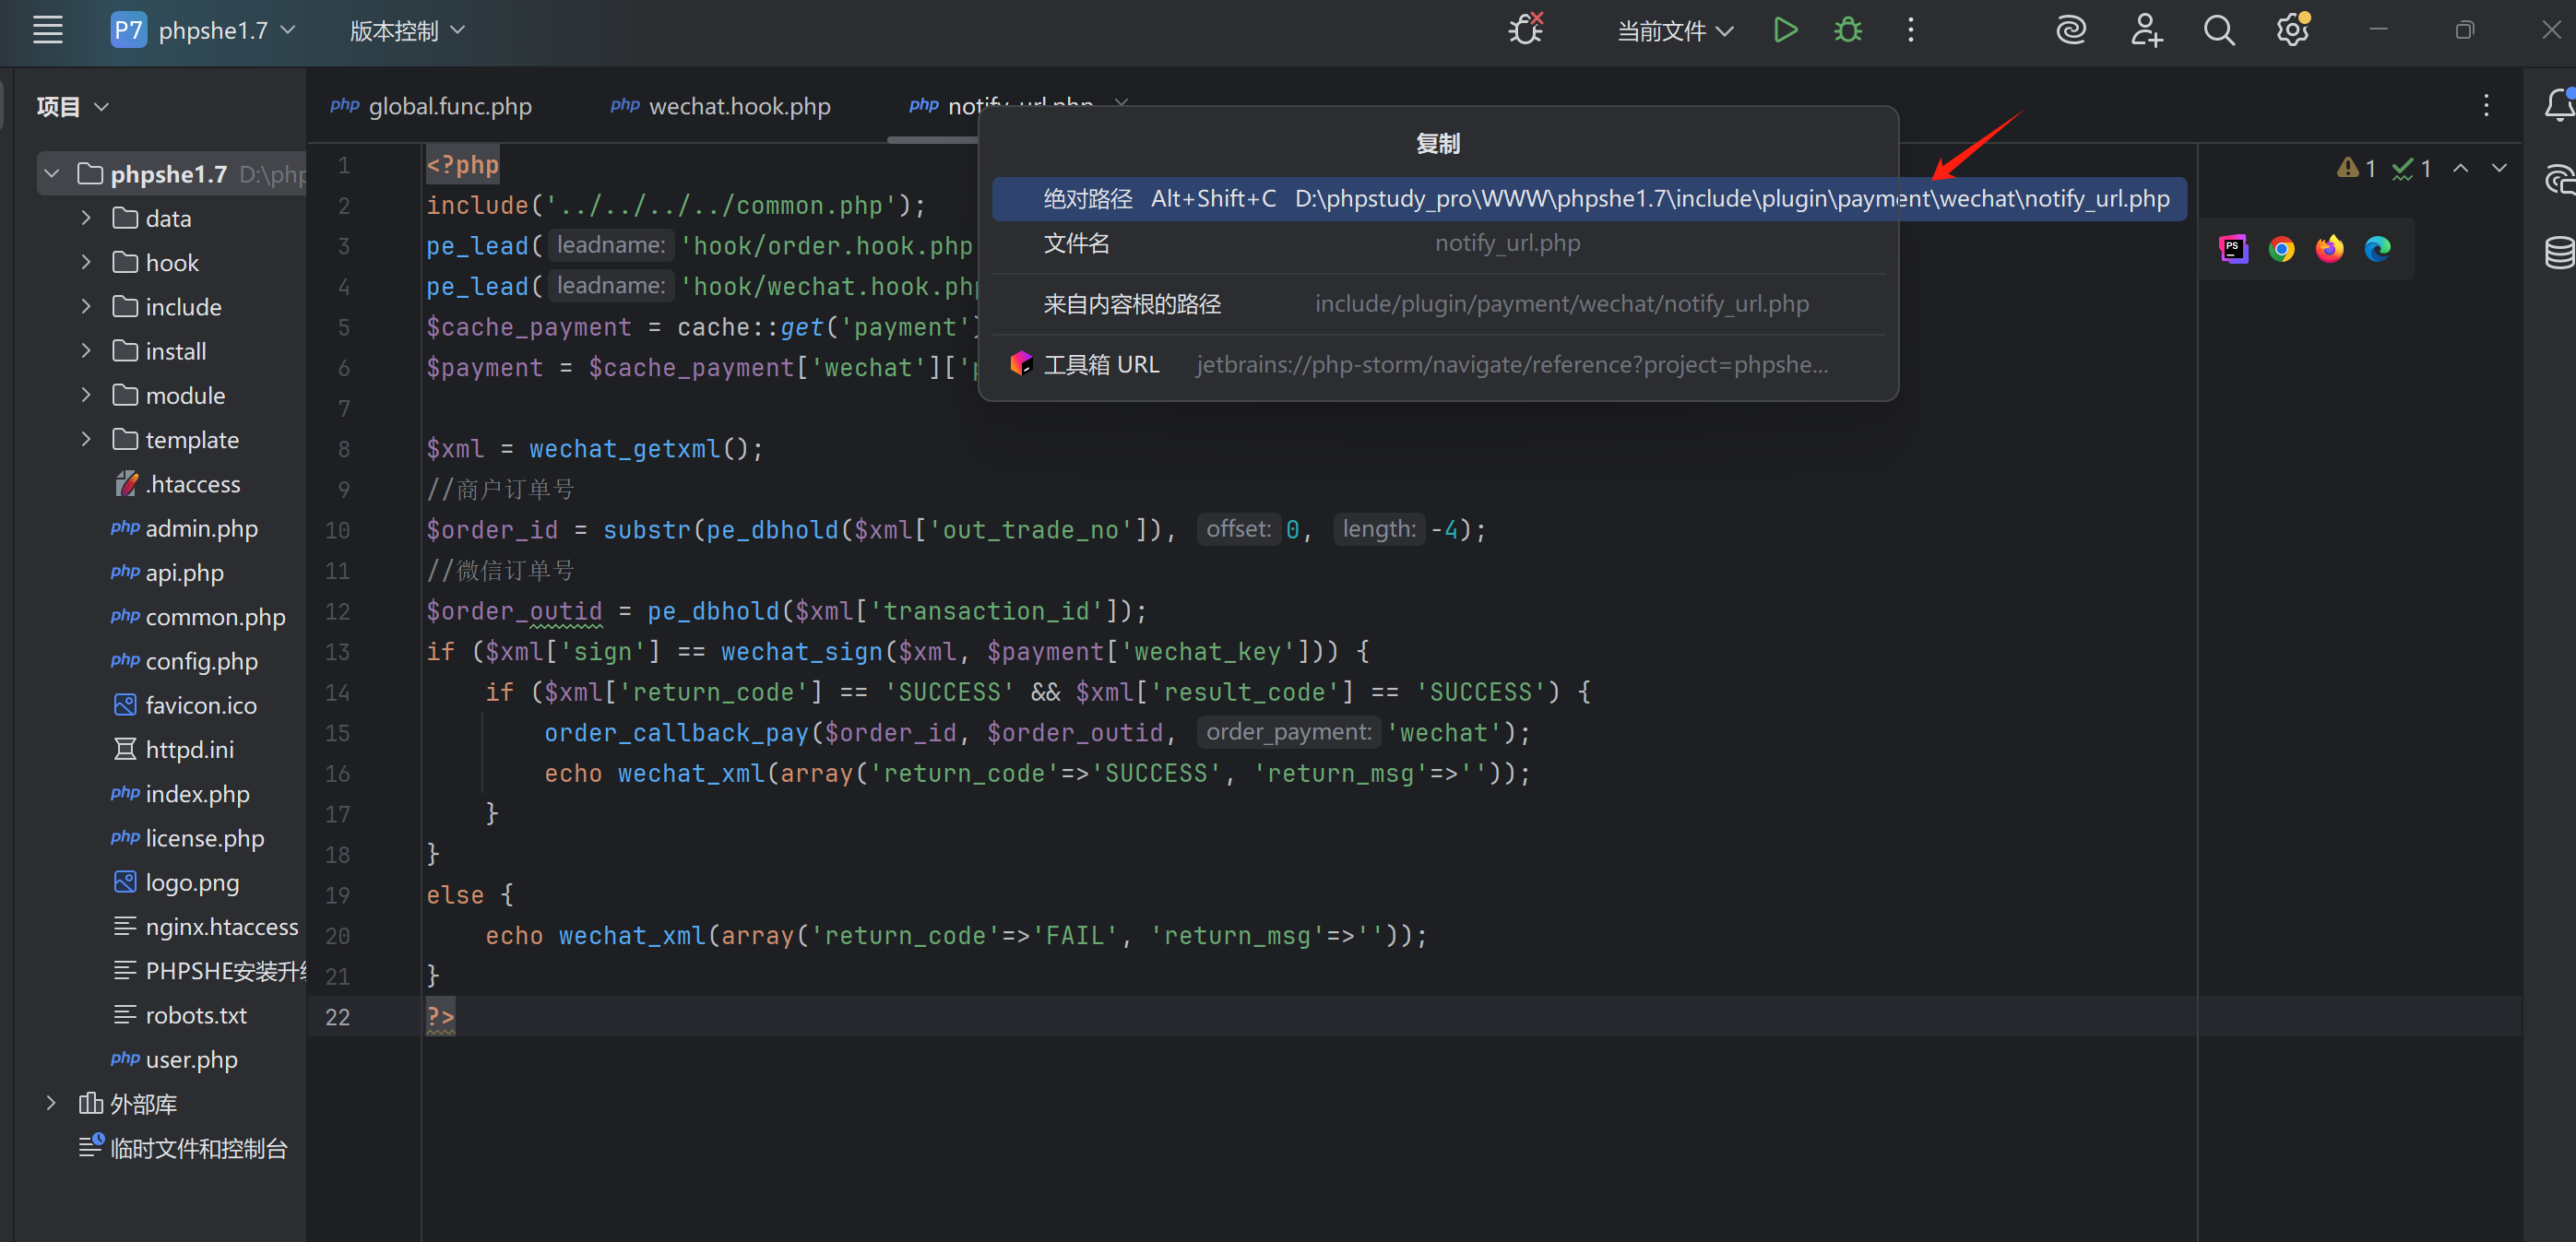Screen dimensions: 2576x1242
Task: Open IDE settings gear icon
Action: [2292, 30]
